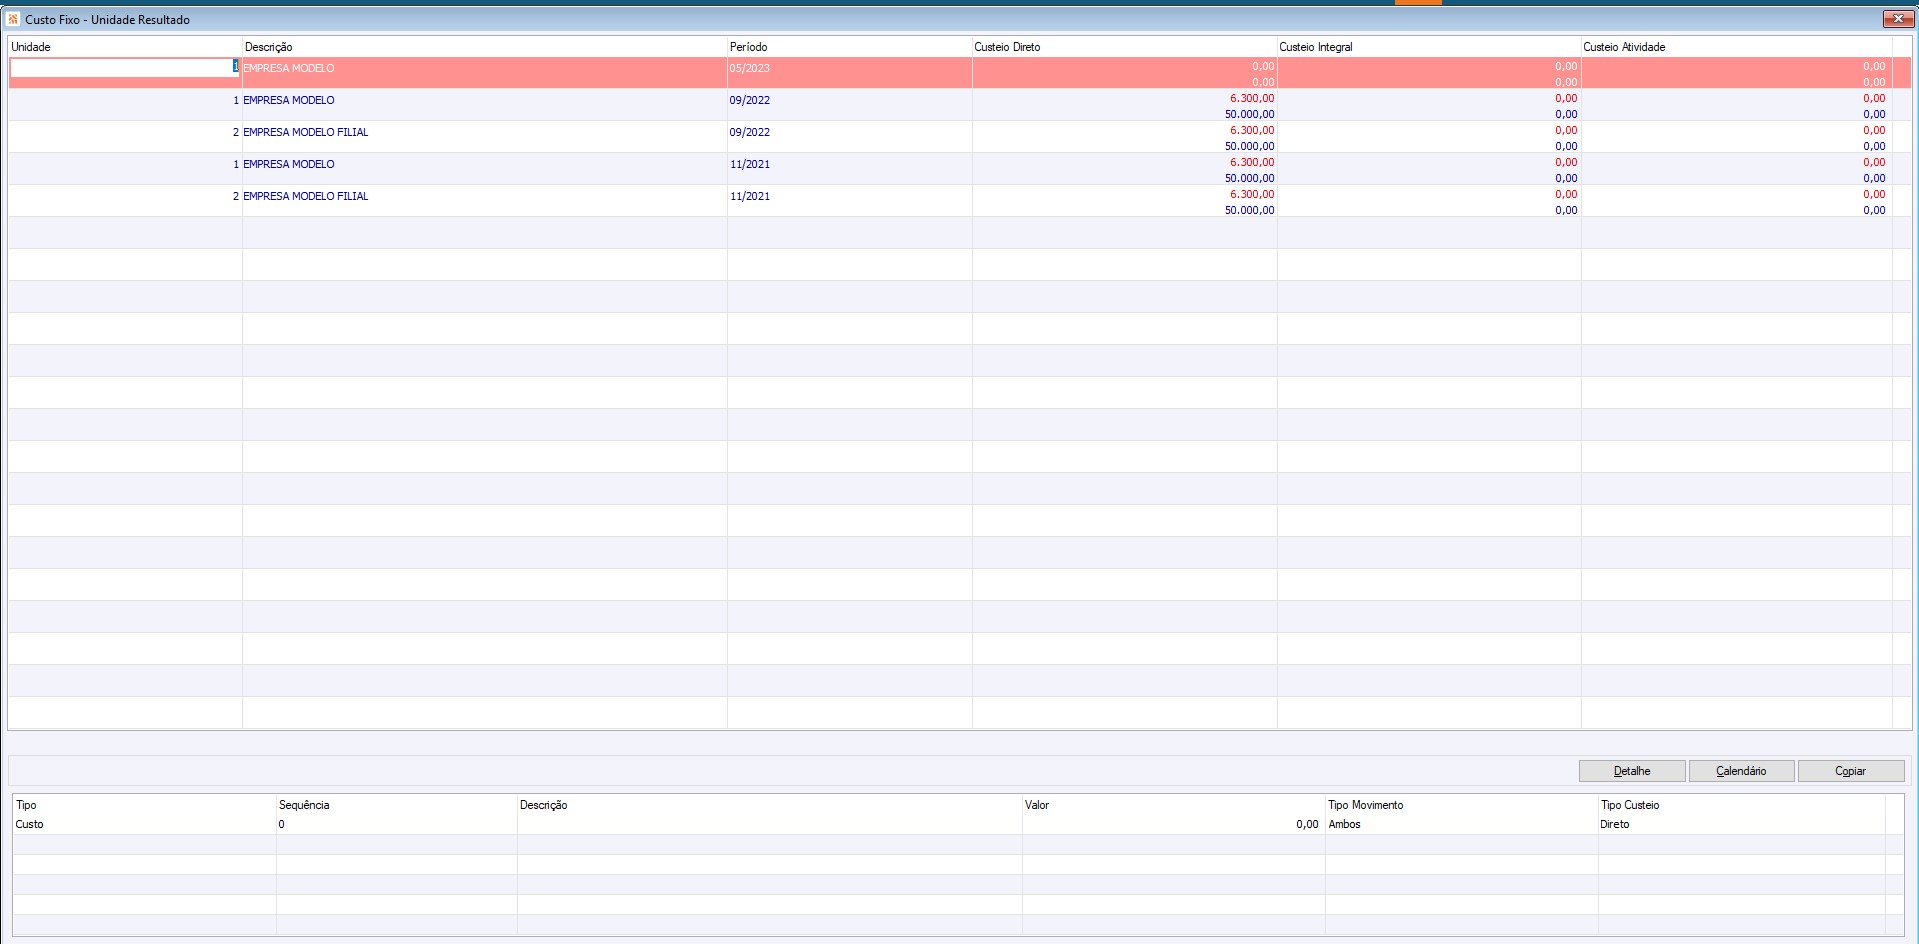Image resolution: width=1919 pixels, height=944 pixels.
Task: Open the Calendário button
Action: (x=1741, y=771)
